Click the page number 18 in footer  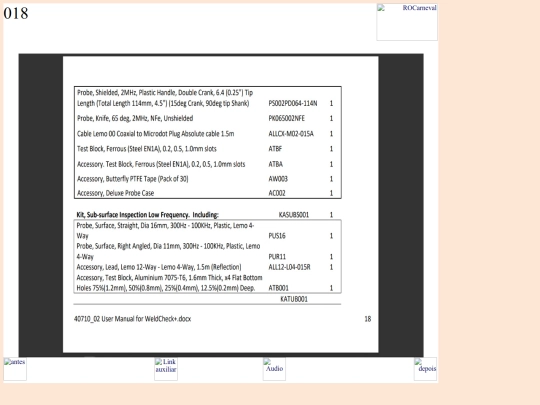(x=368, y=319)
